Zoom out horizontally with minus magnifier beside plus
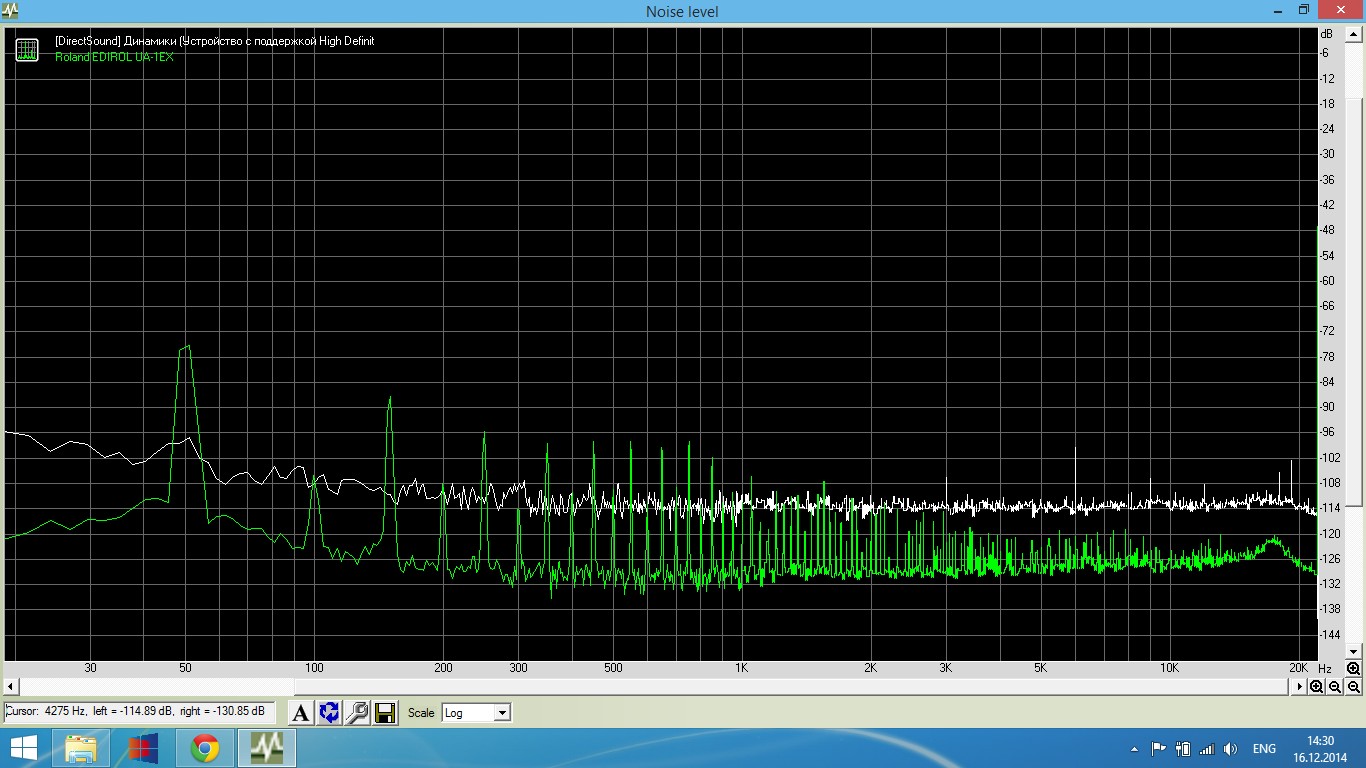This screenshot has width=1366, height=768. point(1335,687)
